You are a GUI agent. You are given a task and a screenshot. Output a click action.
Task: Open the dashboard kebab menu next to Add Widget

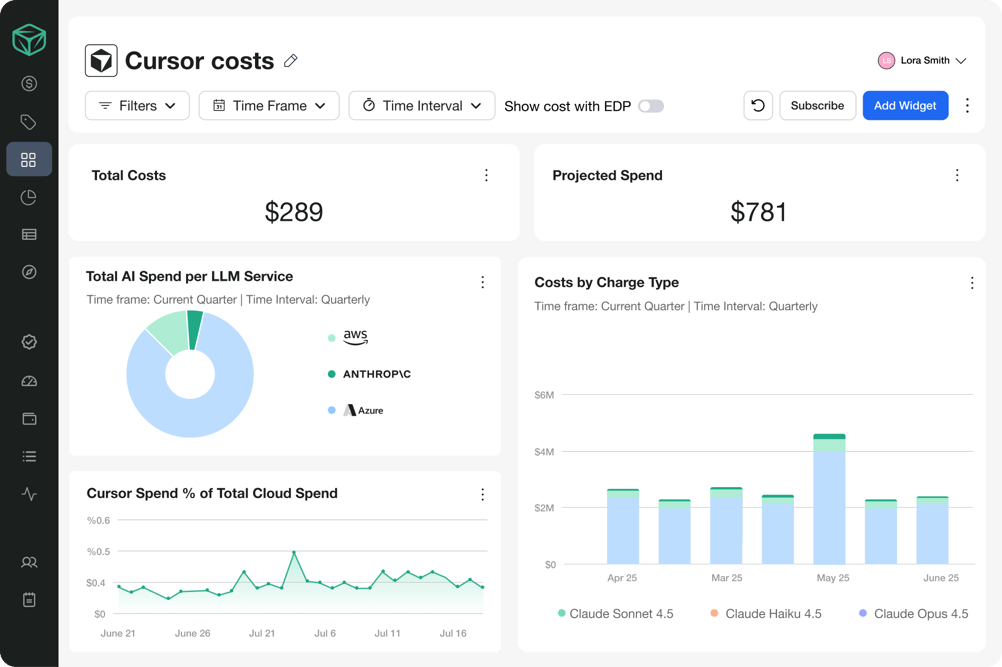967,105
